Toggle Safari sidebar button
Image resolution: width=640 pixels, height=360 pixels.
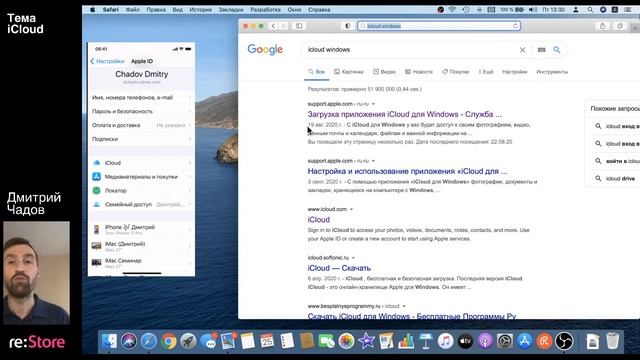pos(299,26)
